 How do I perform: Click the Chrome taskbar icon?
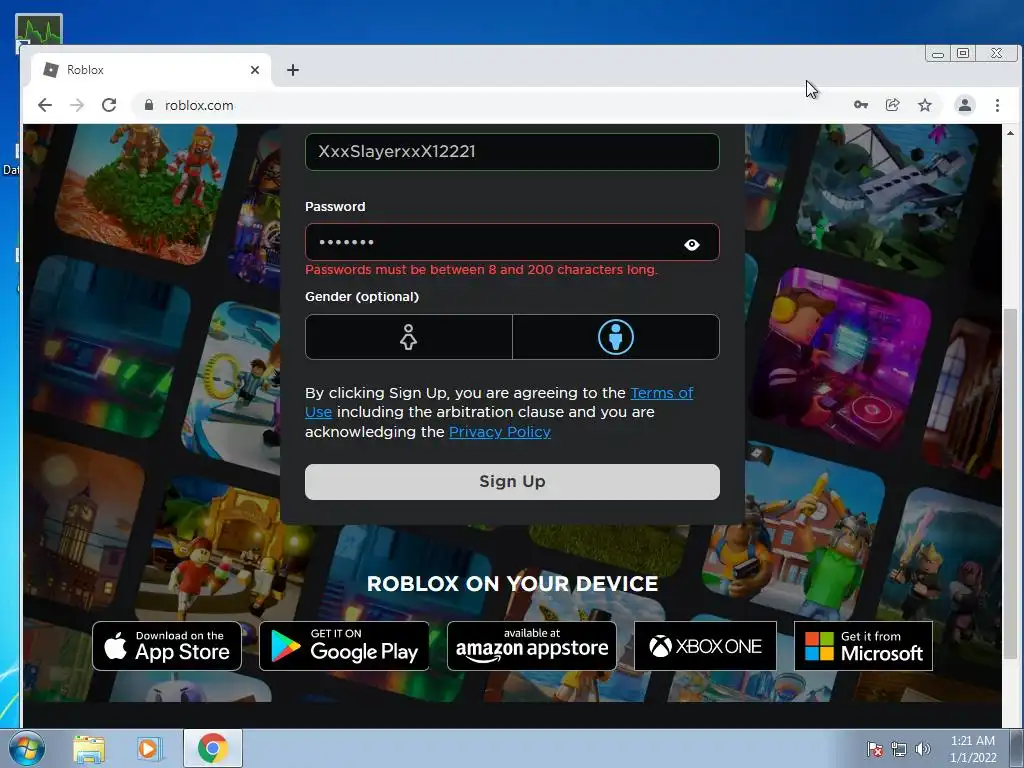212,748
